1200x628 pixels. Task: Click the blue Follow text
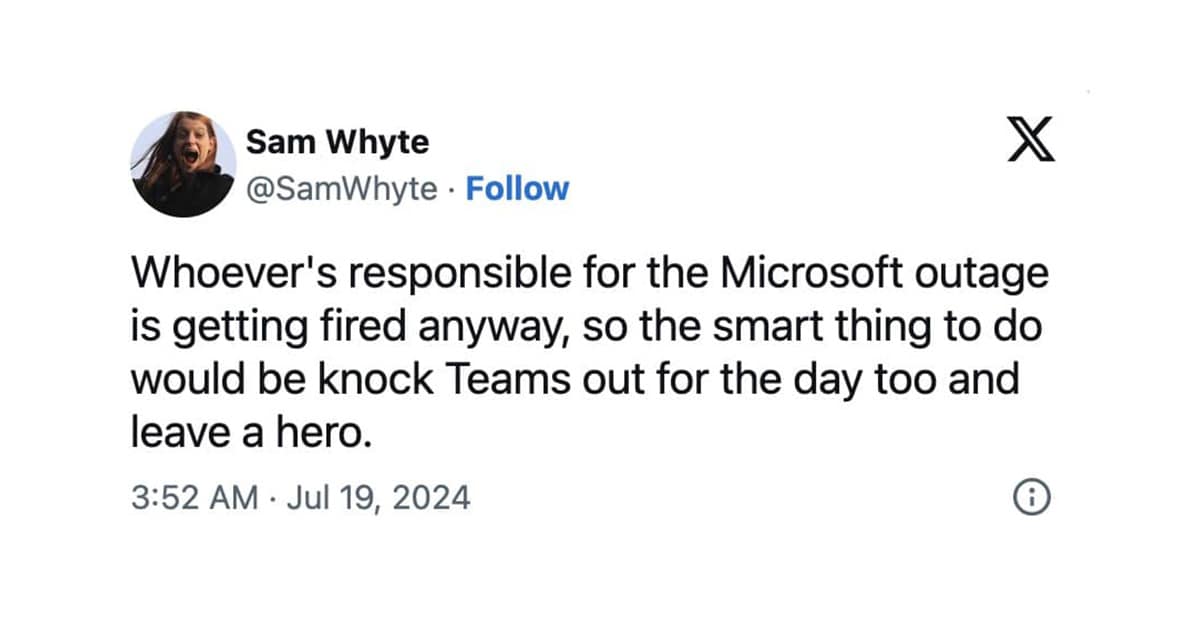coord(517,188)
